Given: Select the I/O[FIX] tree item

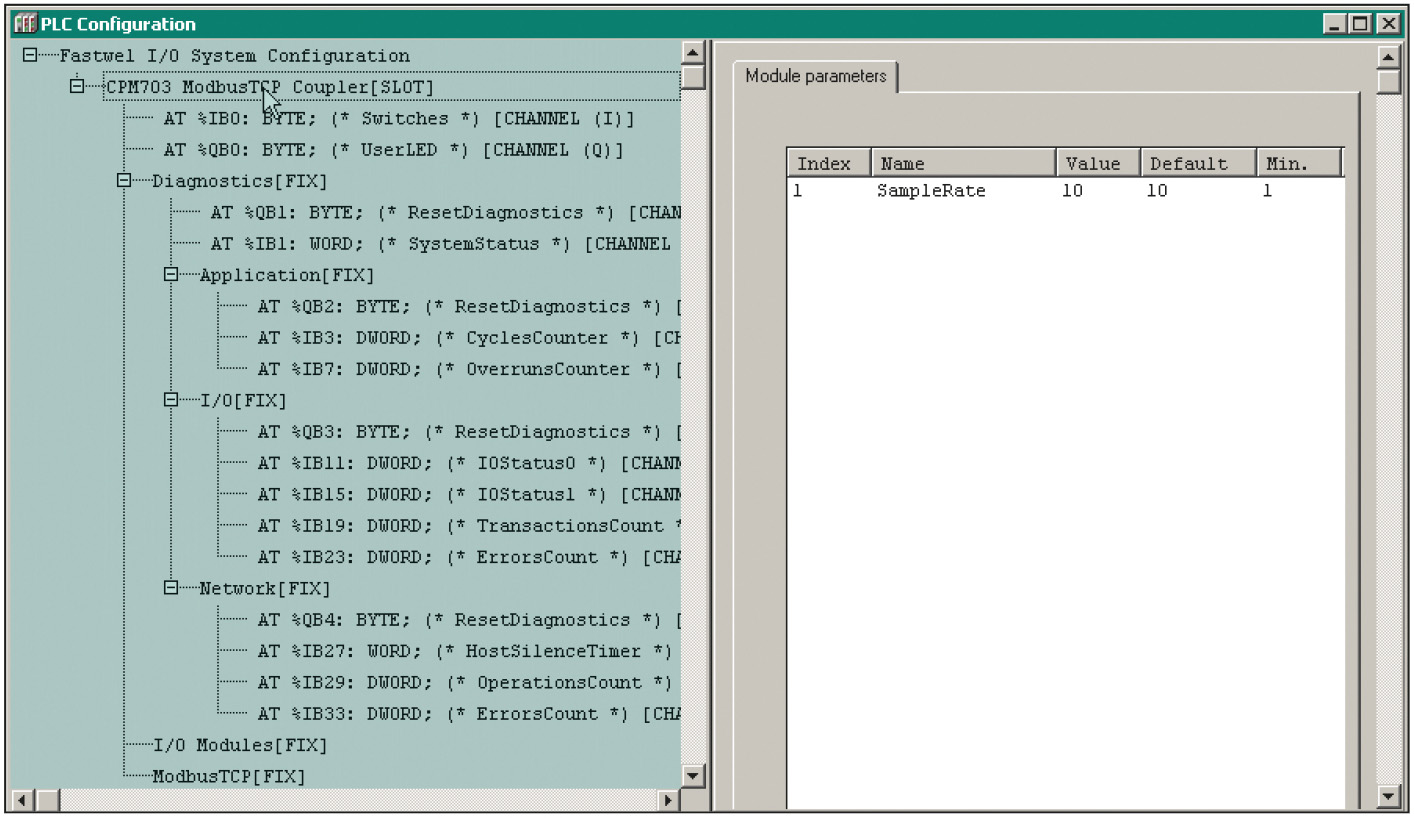Looking at the screenshot, I should (x=243, y=400).
